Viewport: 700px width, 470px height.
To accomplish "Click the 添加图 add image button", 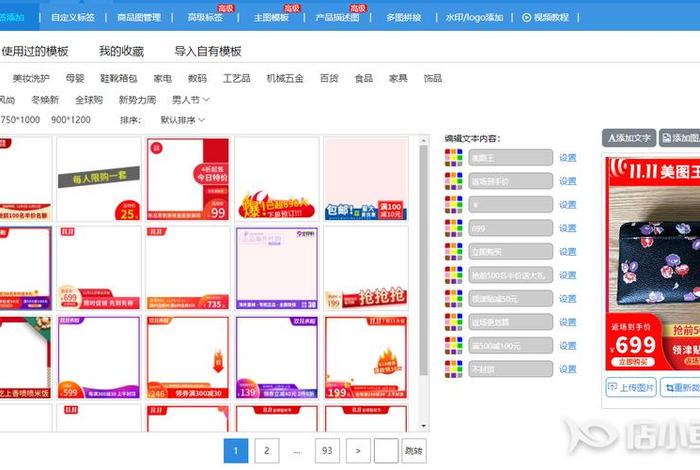I will [680, 138].
